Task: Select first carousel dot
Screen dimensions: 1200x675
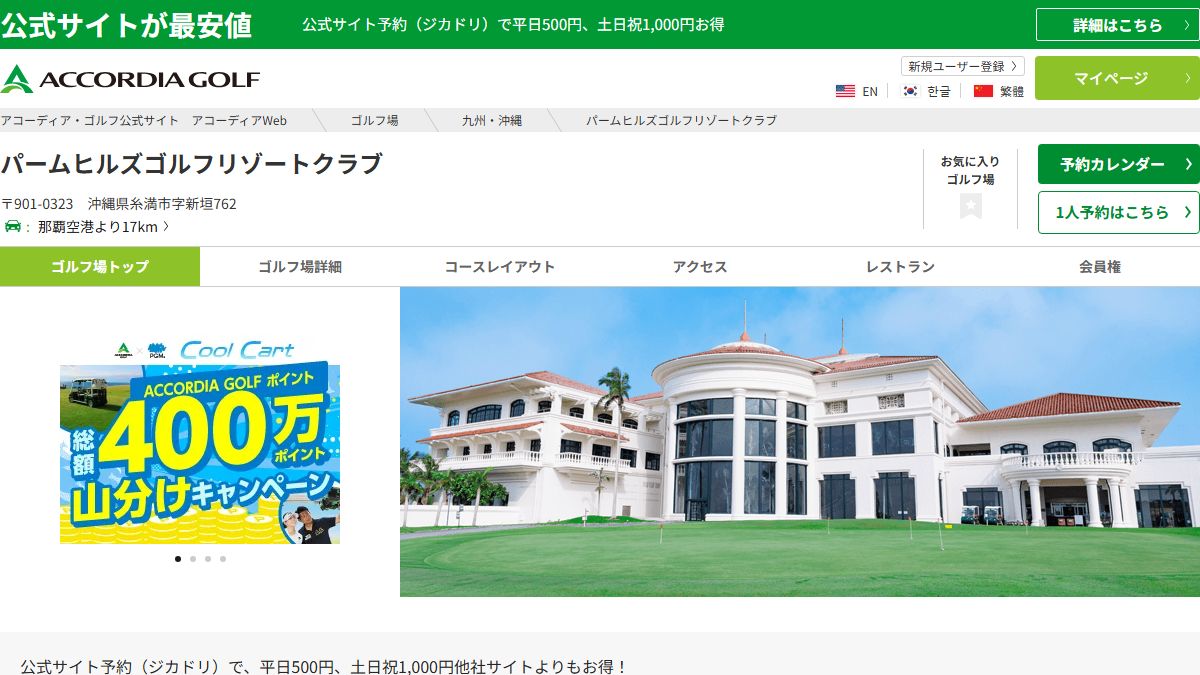Action: (x=178, y=559)
